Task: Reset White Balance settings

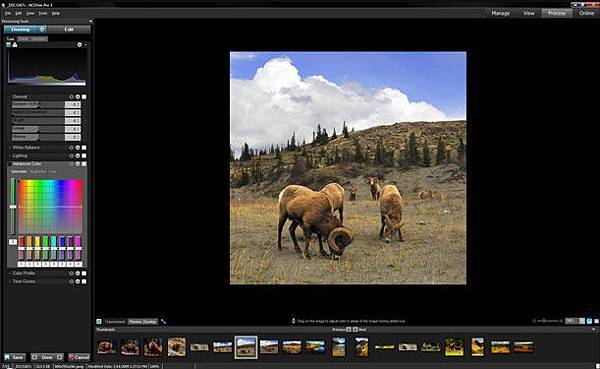Action: [x=71, y=148]
